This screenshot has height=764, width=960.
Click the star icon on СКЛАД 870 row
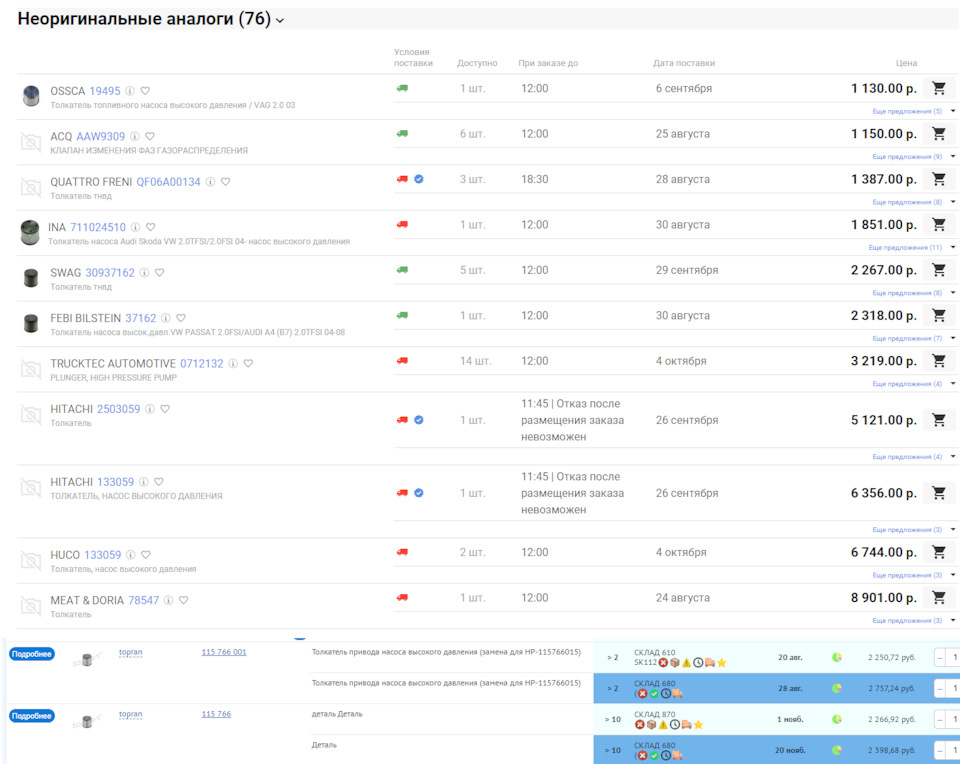(x=699, y=725)
